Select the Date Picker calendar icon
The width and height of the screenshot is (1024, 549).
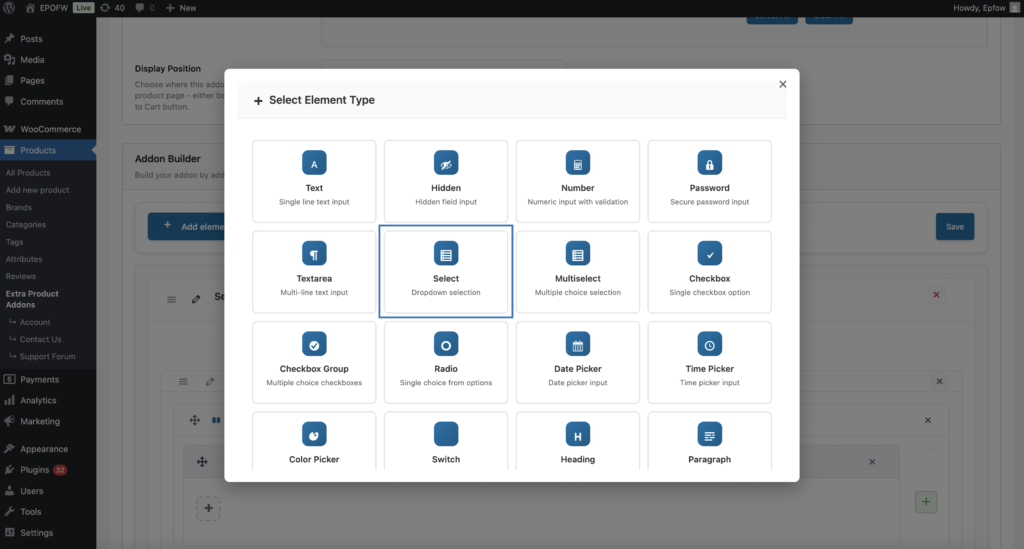(x=578, y=345)
